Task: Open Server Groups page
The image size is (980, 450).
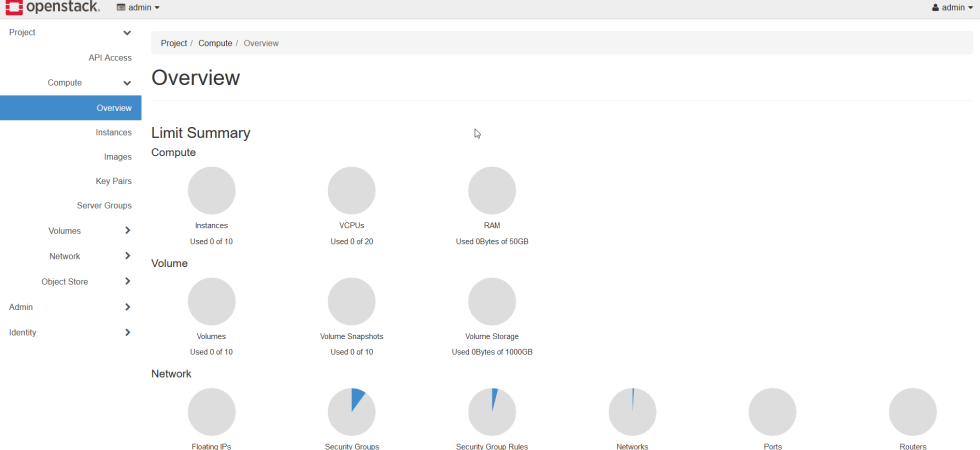Action: [104, 206]
